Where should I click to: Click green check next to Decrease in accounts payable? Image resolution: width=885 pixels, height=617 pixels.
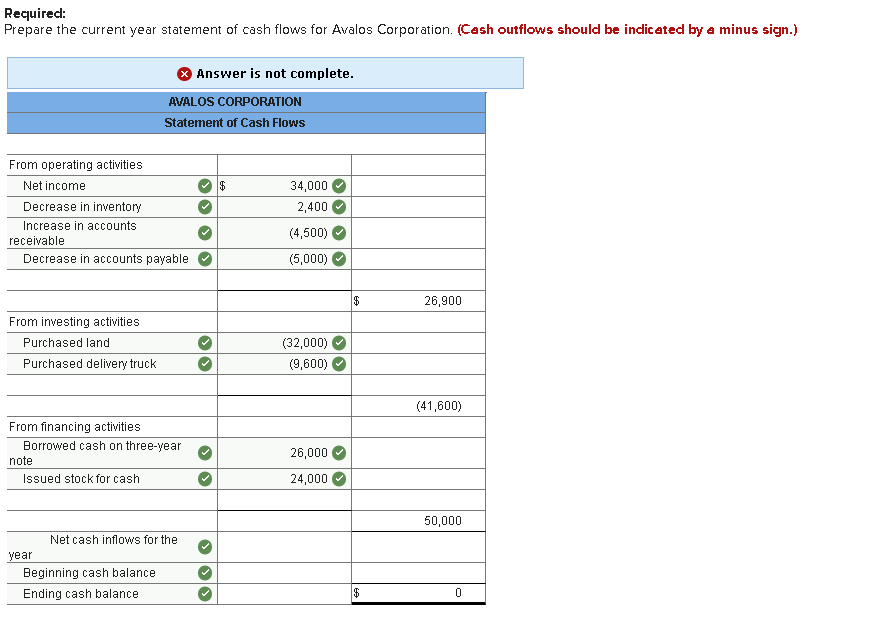pyautogui.click(x=205, y=259)
